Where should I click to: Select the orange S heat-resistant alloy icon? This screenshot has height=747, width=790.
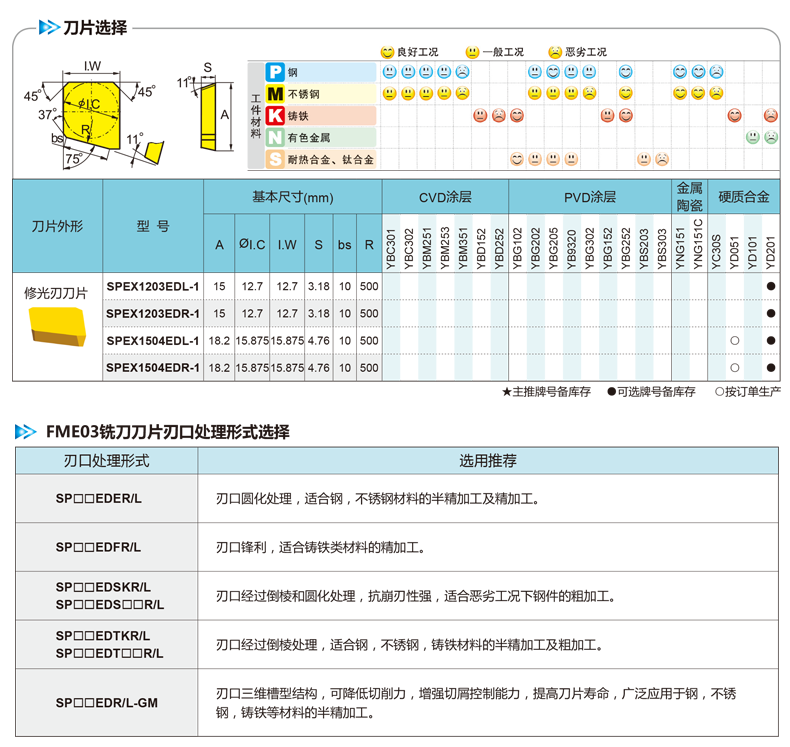[275, 159]
